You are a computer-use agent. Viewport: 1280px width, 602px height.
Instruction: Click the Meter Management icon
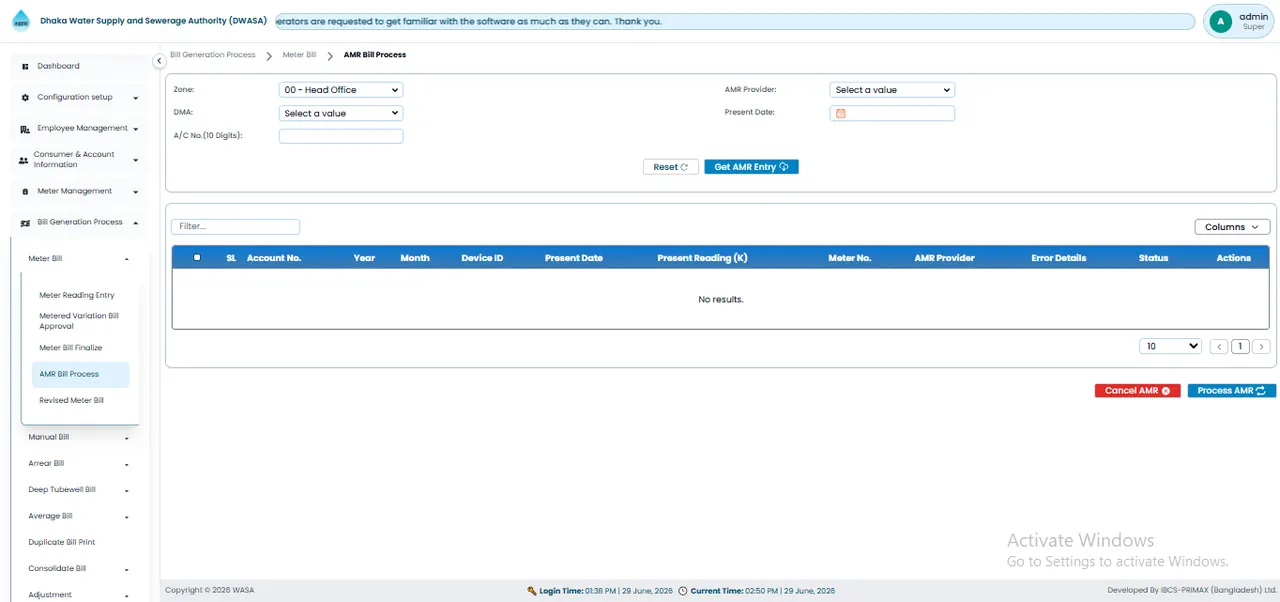coord(25,191)
